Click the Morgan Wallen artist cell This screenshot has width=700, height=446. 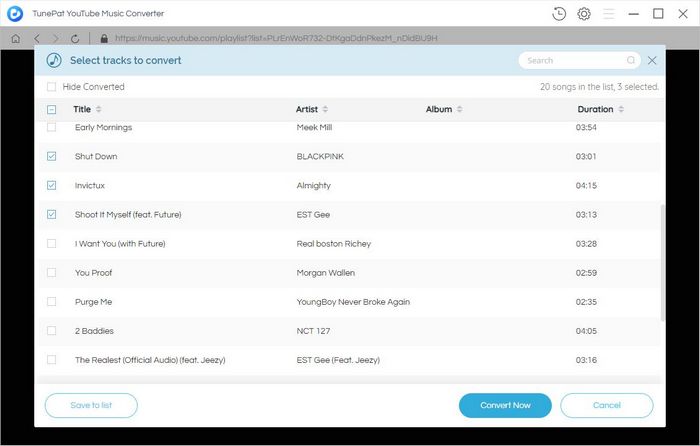[x=325, y=273]
